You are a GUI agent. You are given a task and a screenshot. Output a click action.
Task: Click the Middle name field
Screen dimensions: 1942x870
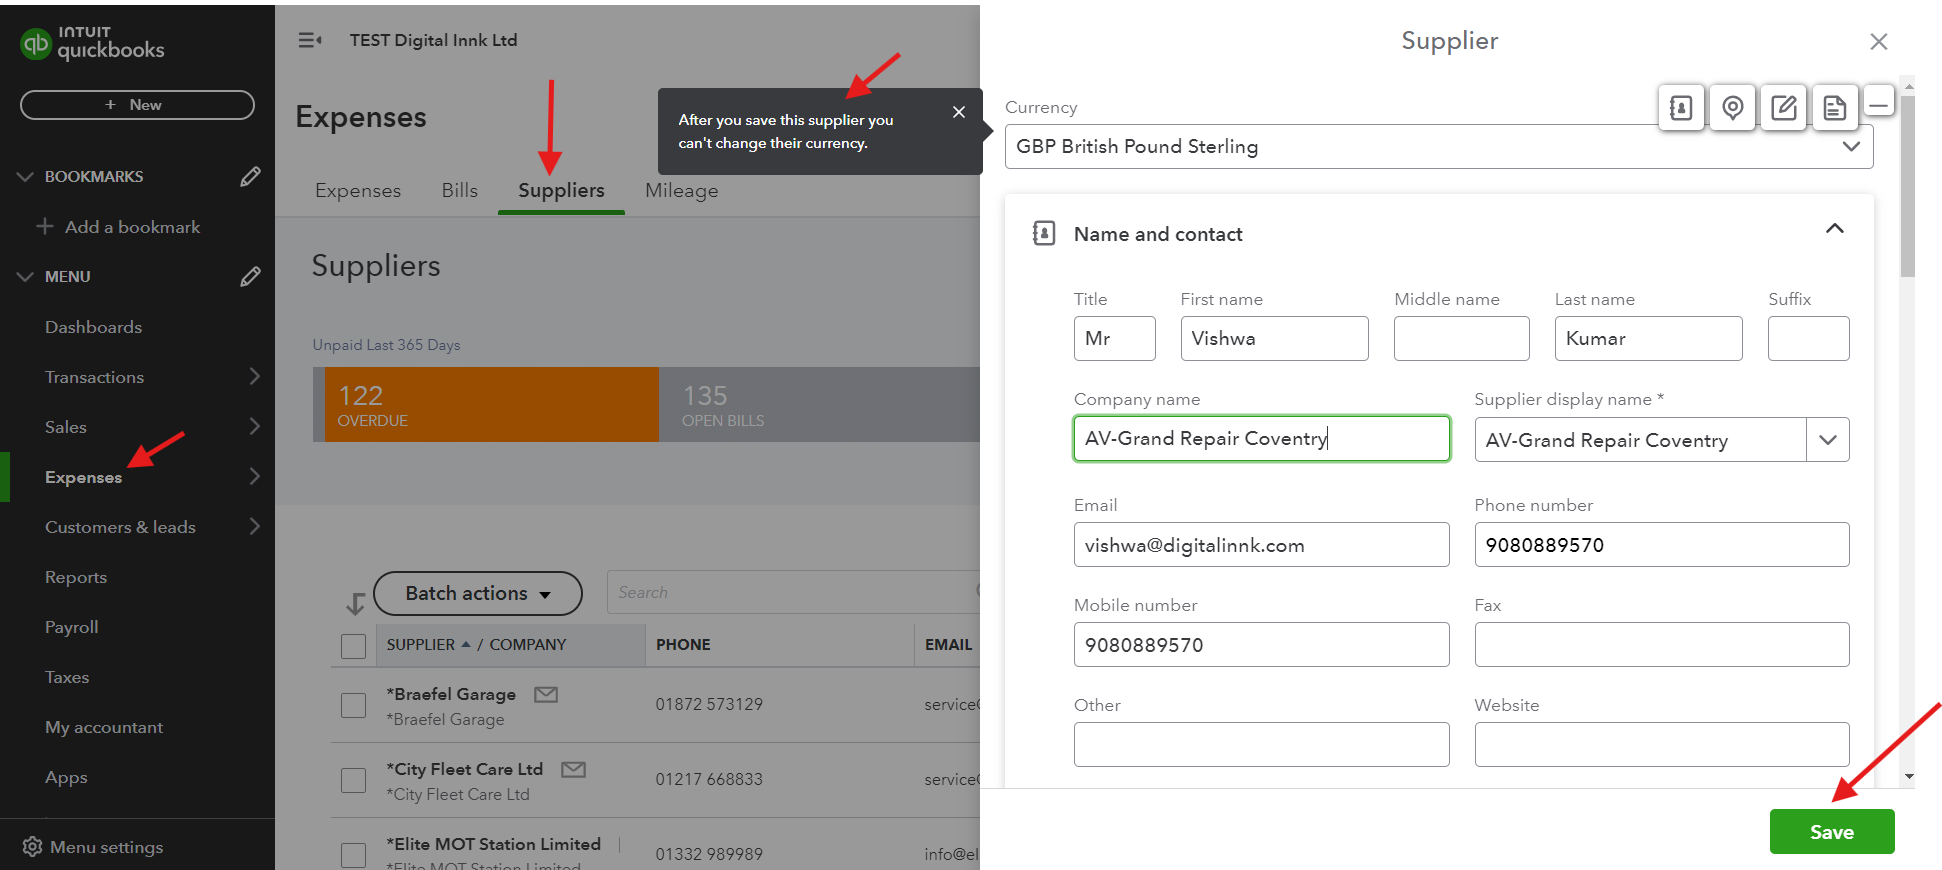[x=1461, y=338]
